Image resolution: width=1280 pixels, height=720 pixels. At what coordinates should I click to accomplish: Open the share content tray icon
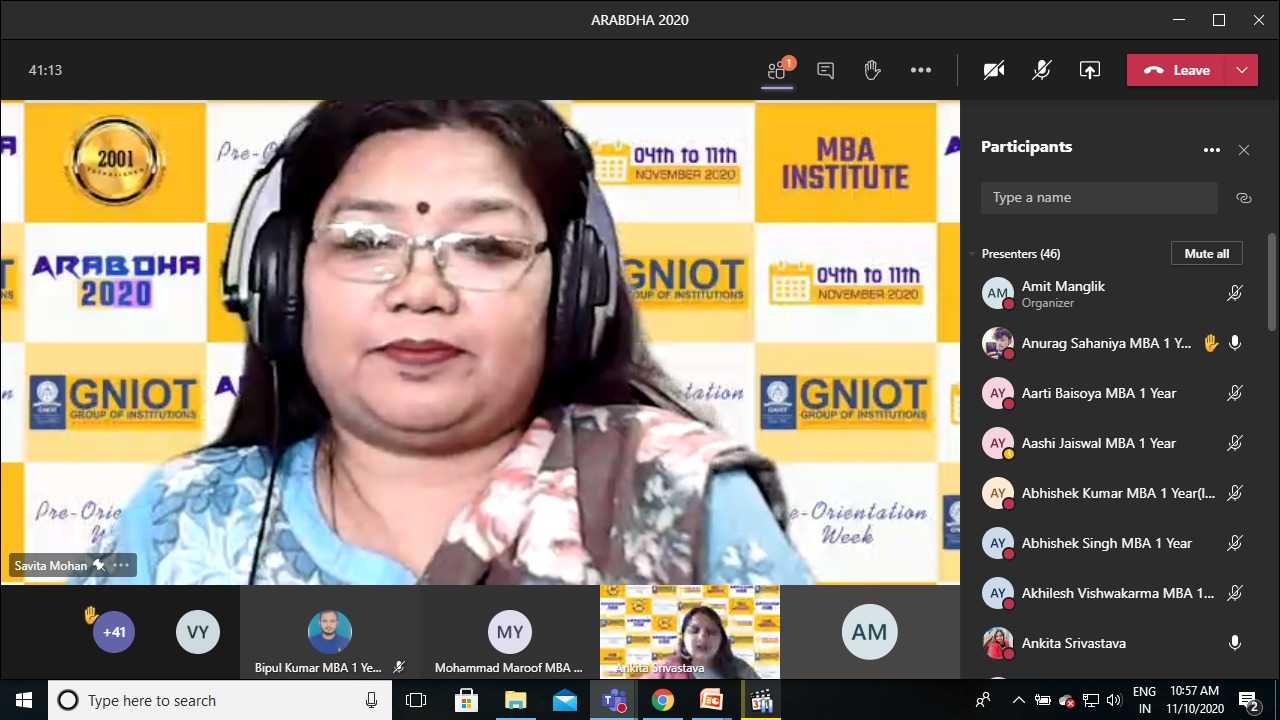click(1089, 70)
